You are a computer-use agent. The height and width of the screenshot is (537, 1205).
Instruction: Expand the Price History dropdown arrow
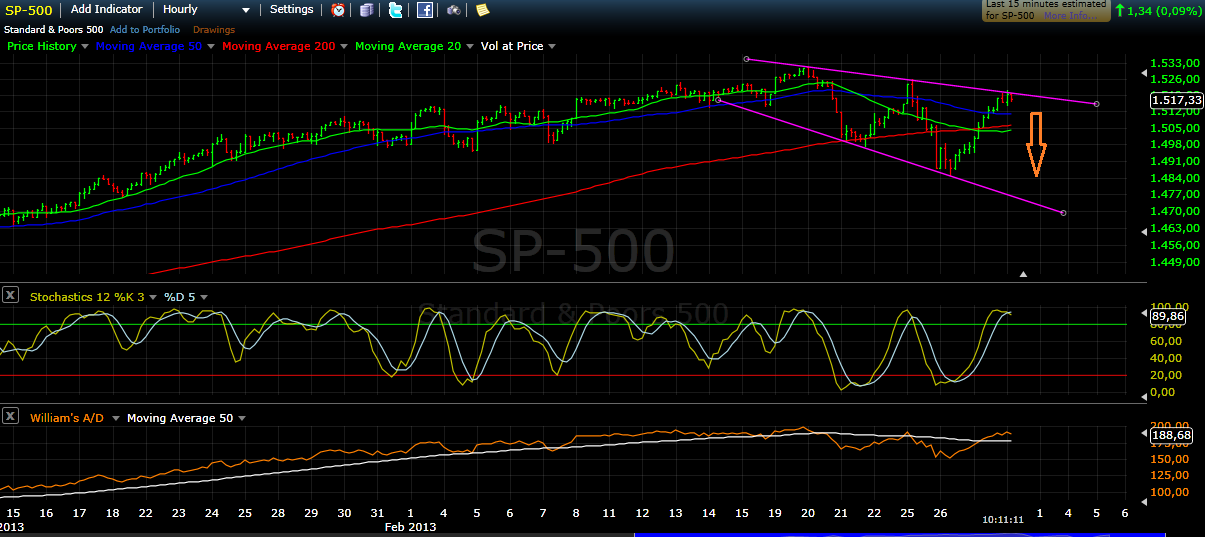pos(84,46)
